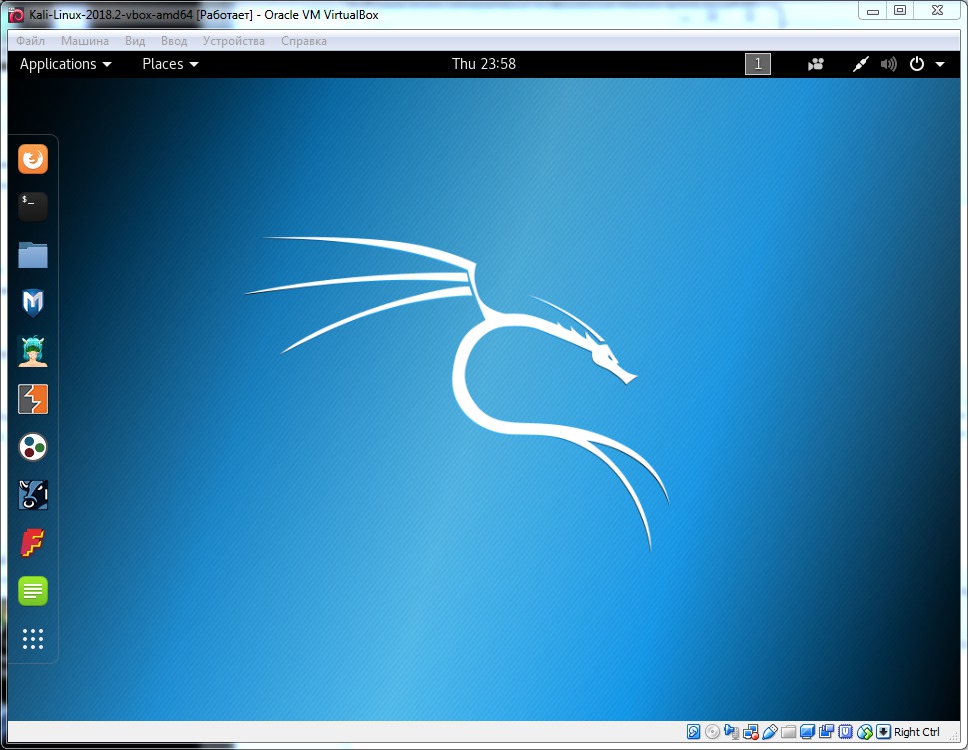Click the CPU chip indicator in status bar
The height and width of the screenshot is (750, 968).
pos(845,732)
